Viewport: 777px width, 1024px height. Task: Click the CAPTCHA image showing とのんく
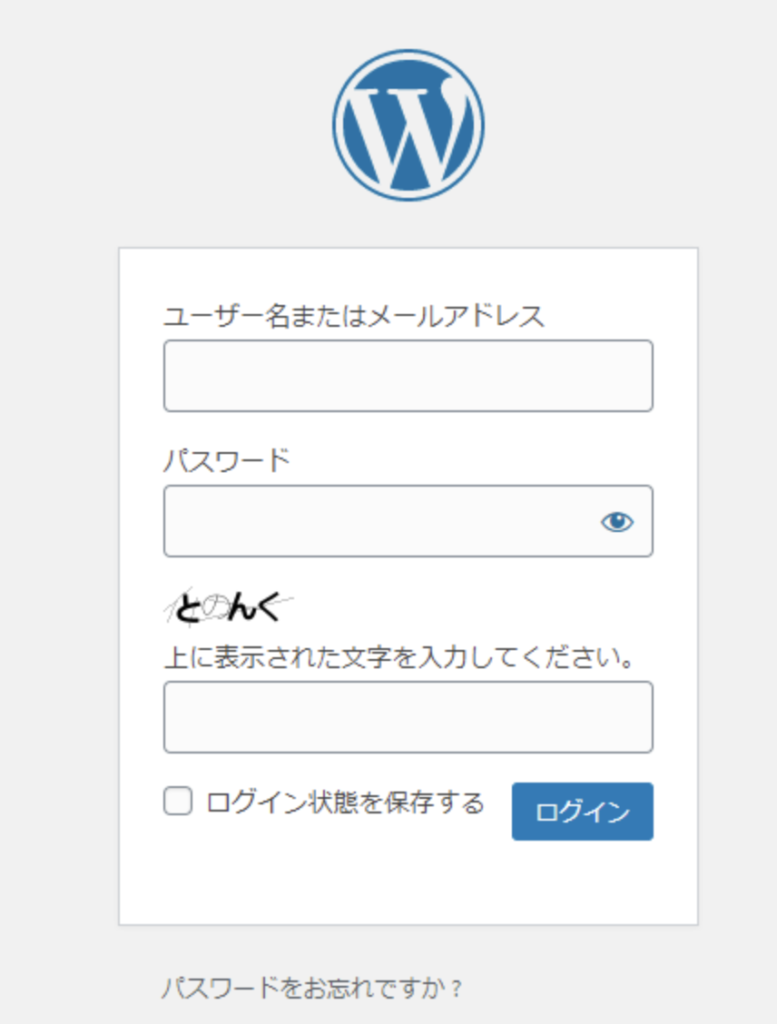229,607
